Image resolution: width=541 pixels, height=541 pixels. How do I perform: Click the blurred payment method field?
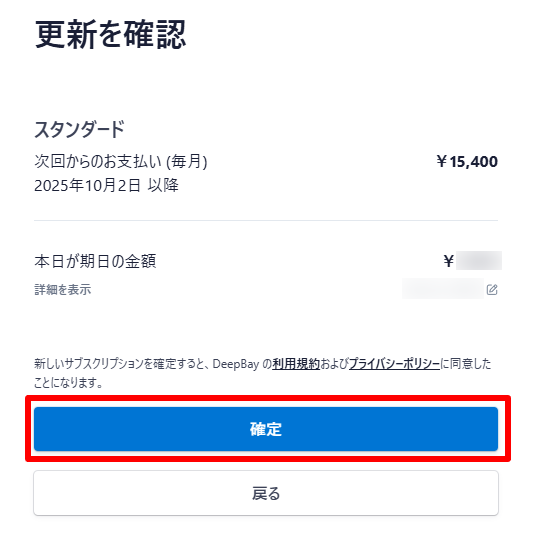click(x=443, y=288)
